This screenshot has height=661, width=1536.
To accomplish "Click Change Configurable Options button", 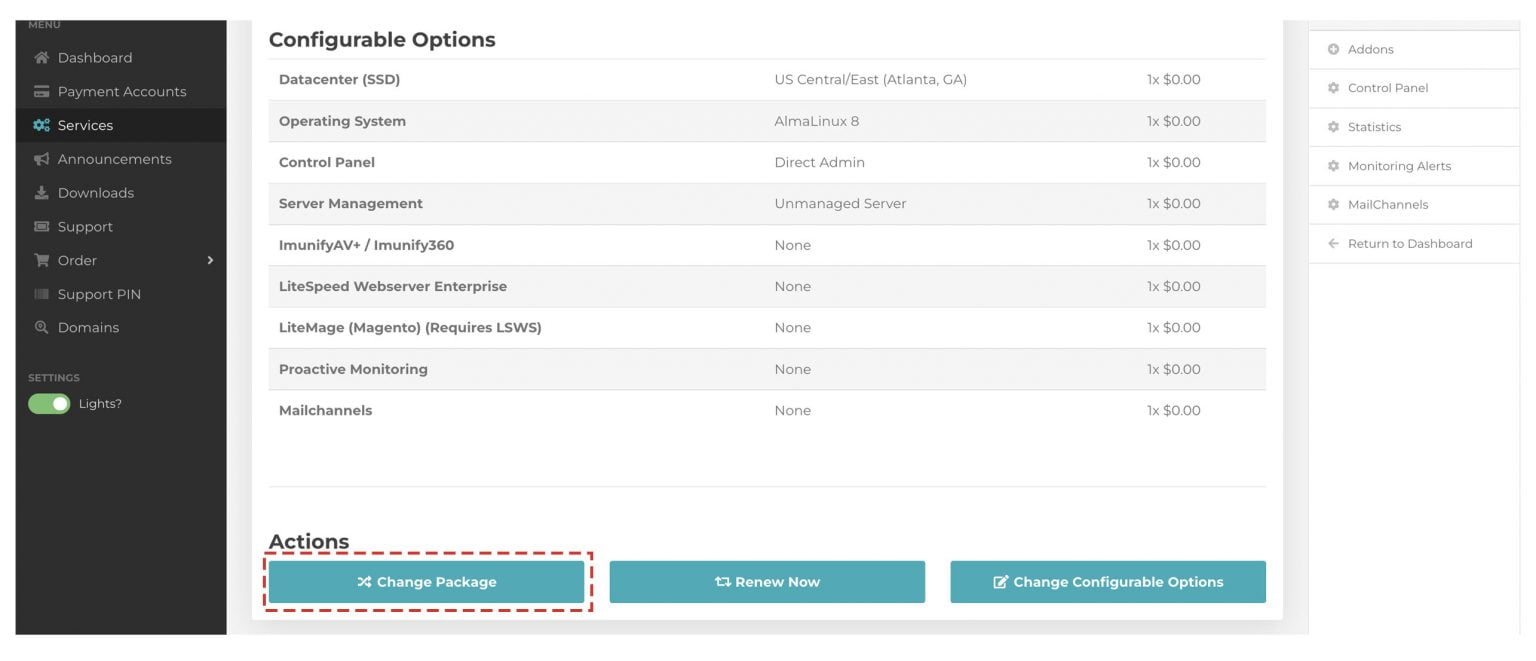I will (x=1107, y=582).
